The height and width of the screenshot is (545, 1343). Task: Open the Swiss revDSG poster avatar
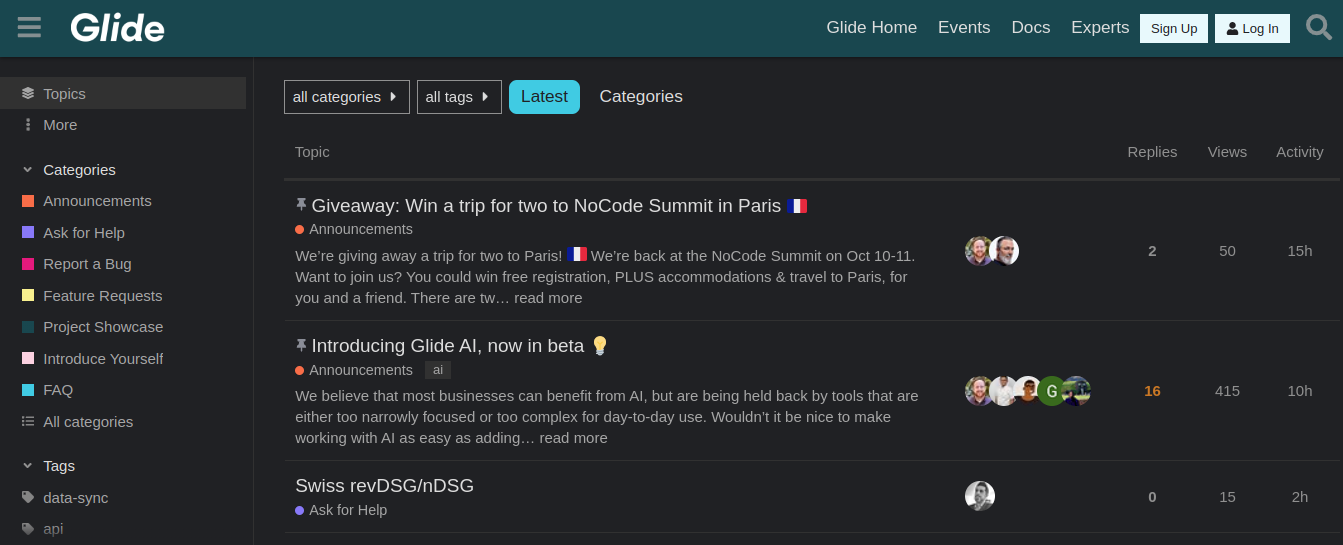pyautogui.click(x=980, y=496)
